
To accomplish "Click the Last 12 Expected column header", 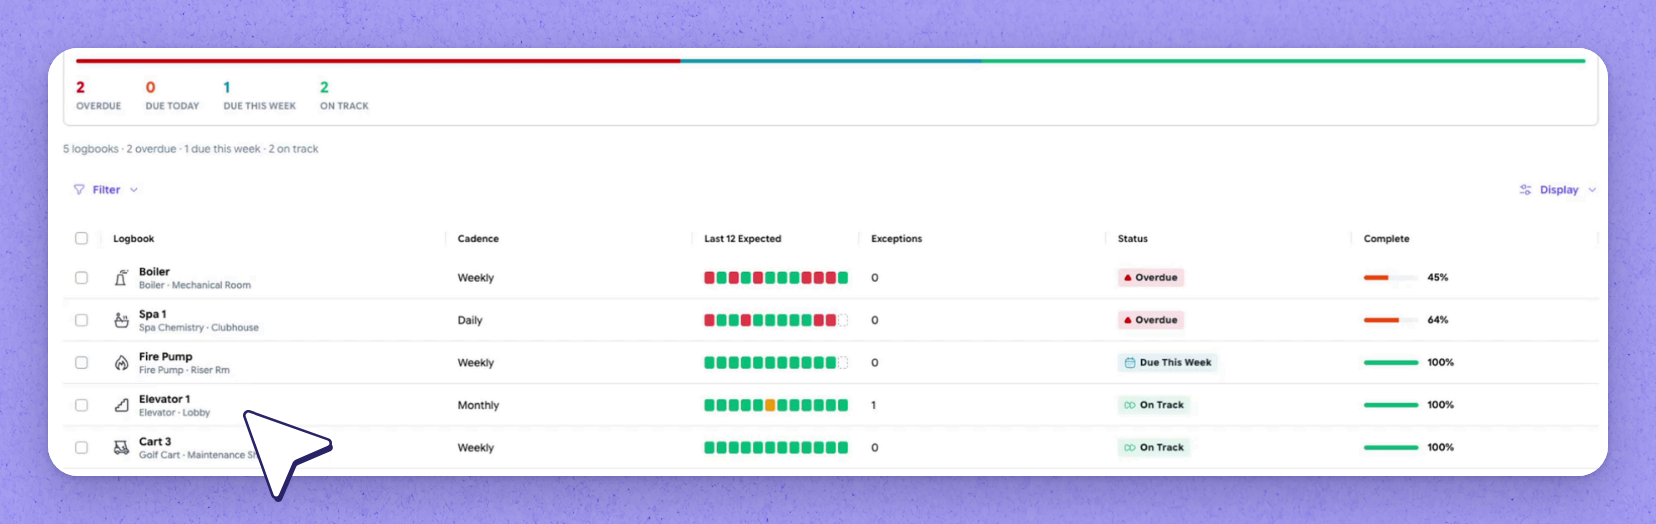I will [x=742, y=239].
